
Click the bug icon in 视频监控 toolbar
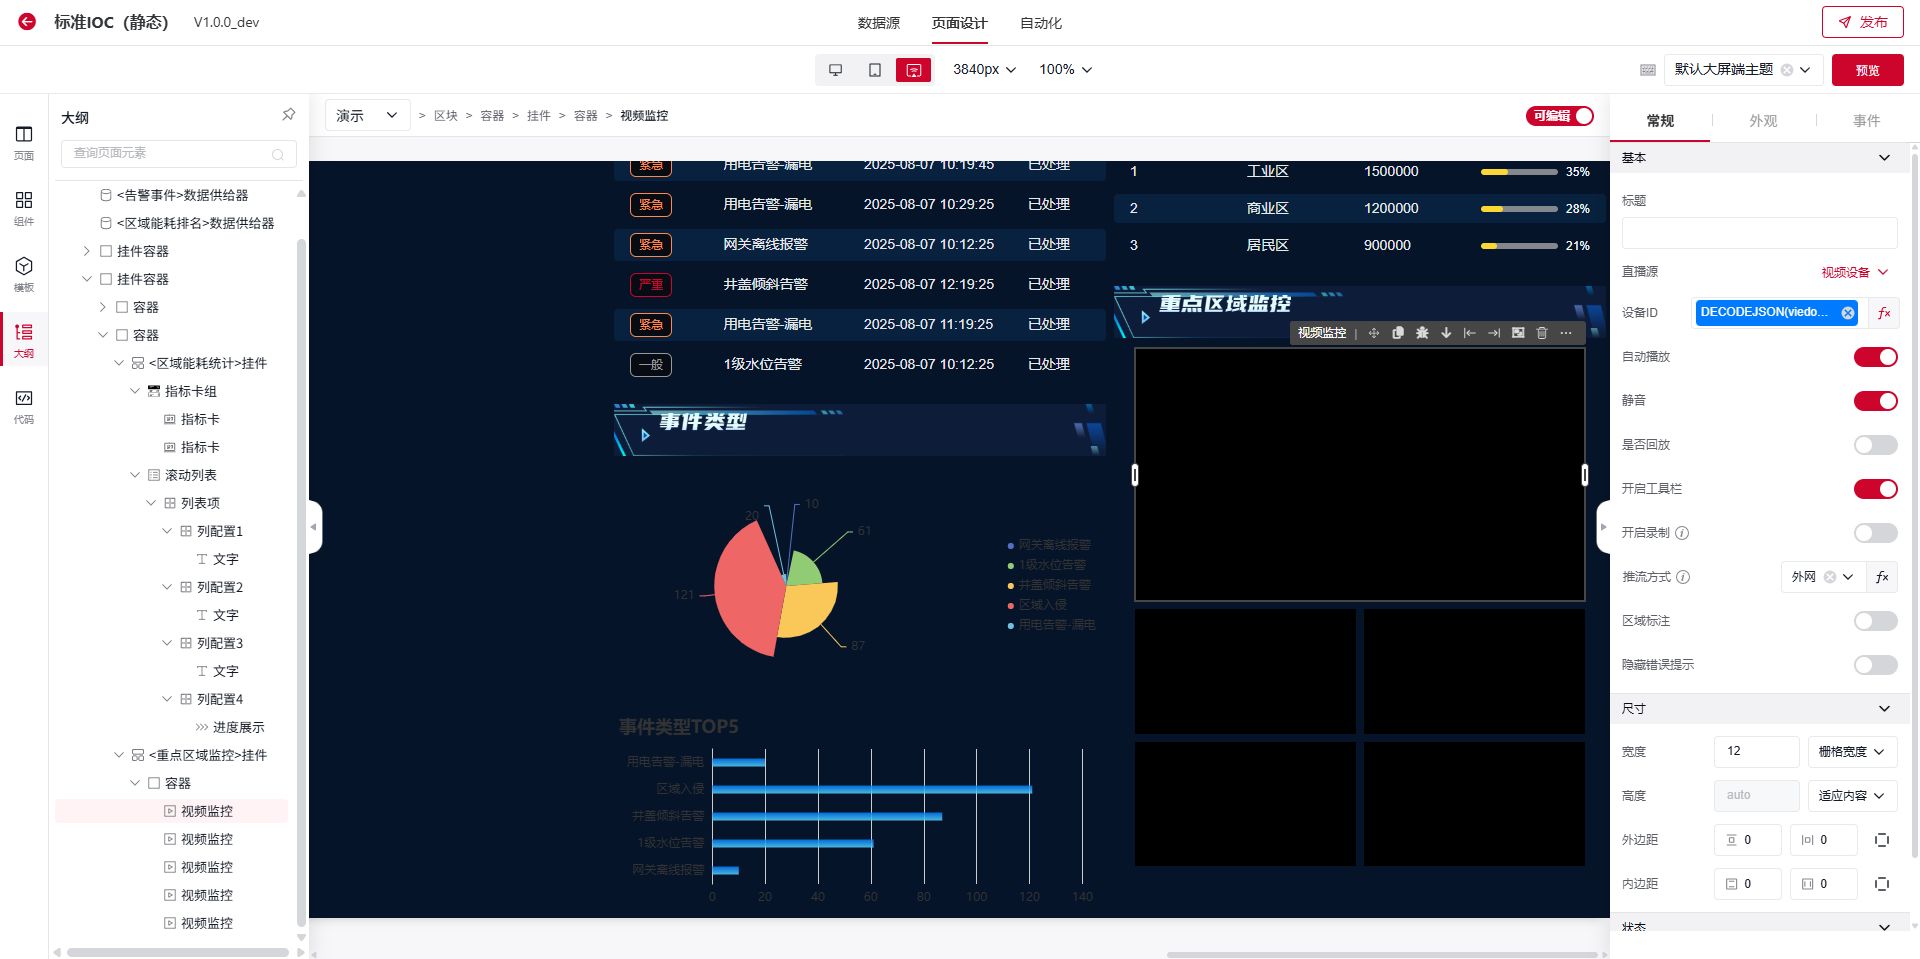[1422, 333]
